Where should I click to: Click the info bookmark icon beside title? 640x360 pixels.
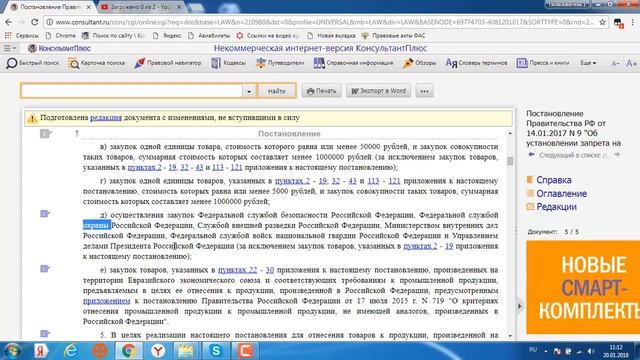(x=45, y=133)
